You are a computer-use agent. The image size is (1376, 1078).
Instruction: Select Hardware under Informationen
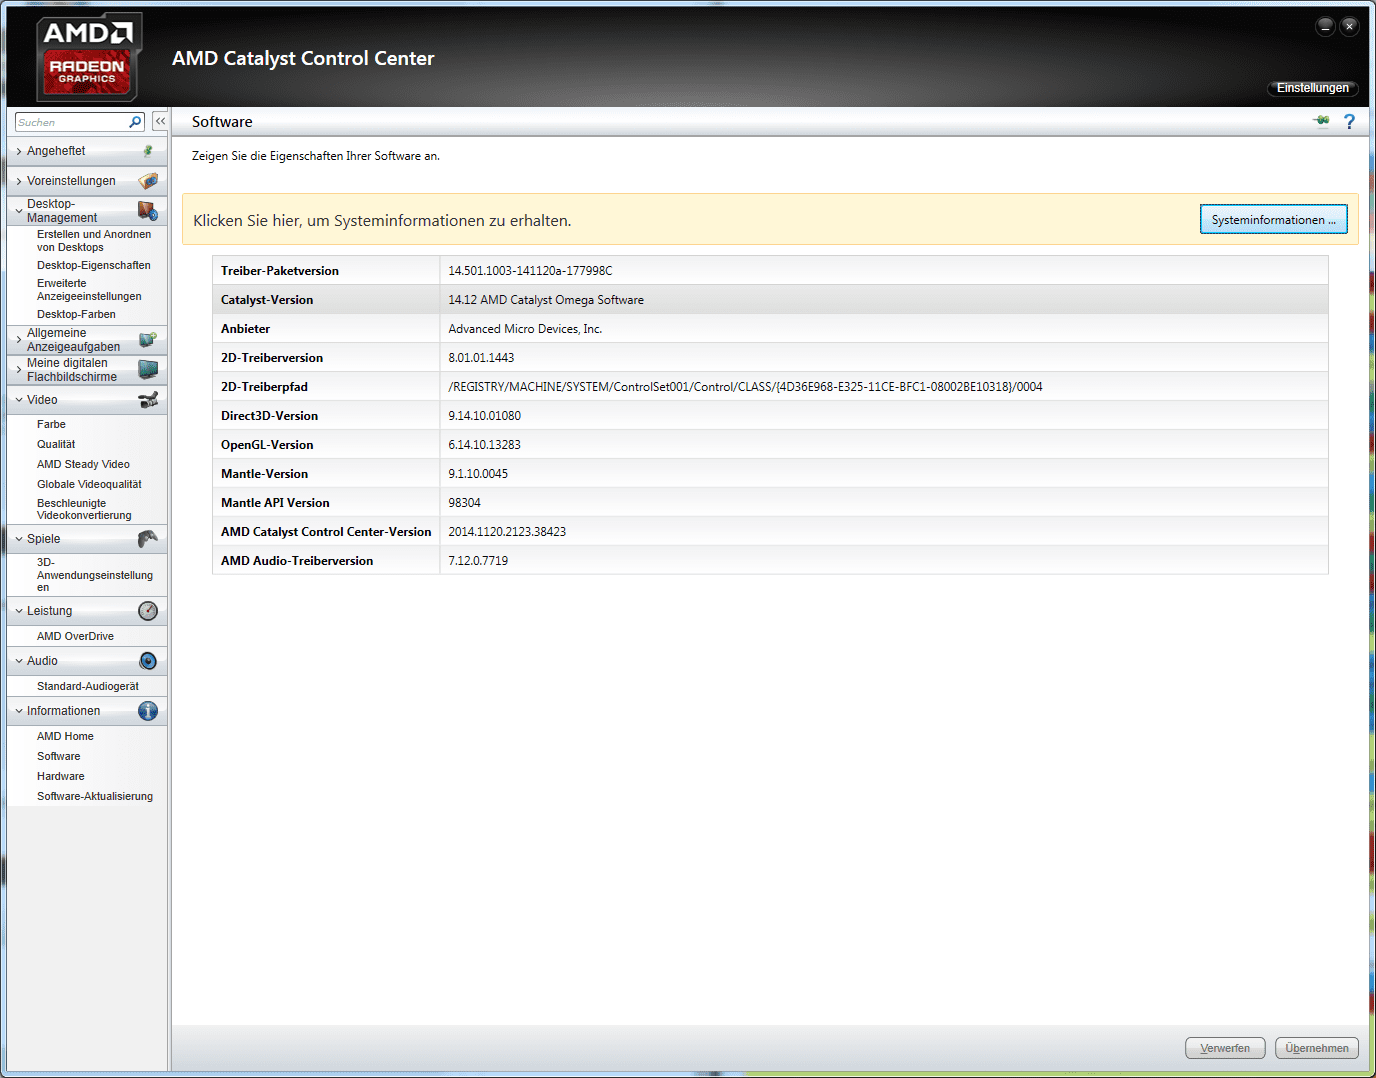pos(60,776)
